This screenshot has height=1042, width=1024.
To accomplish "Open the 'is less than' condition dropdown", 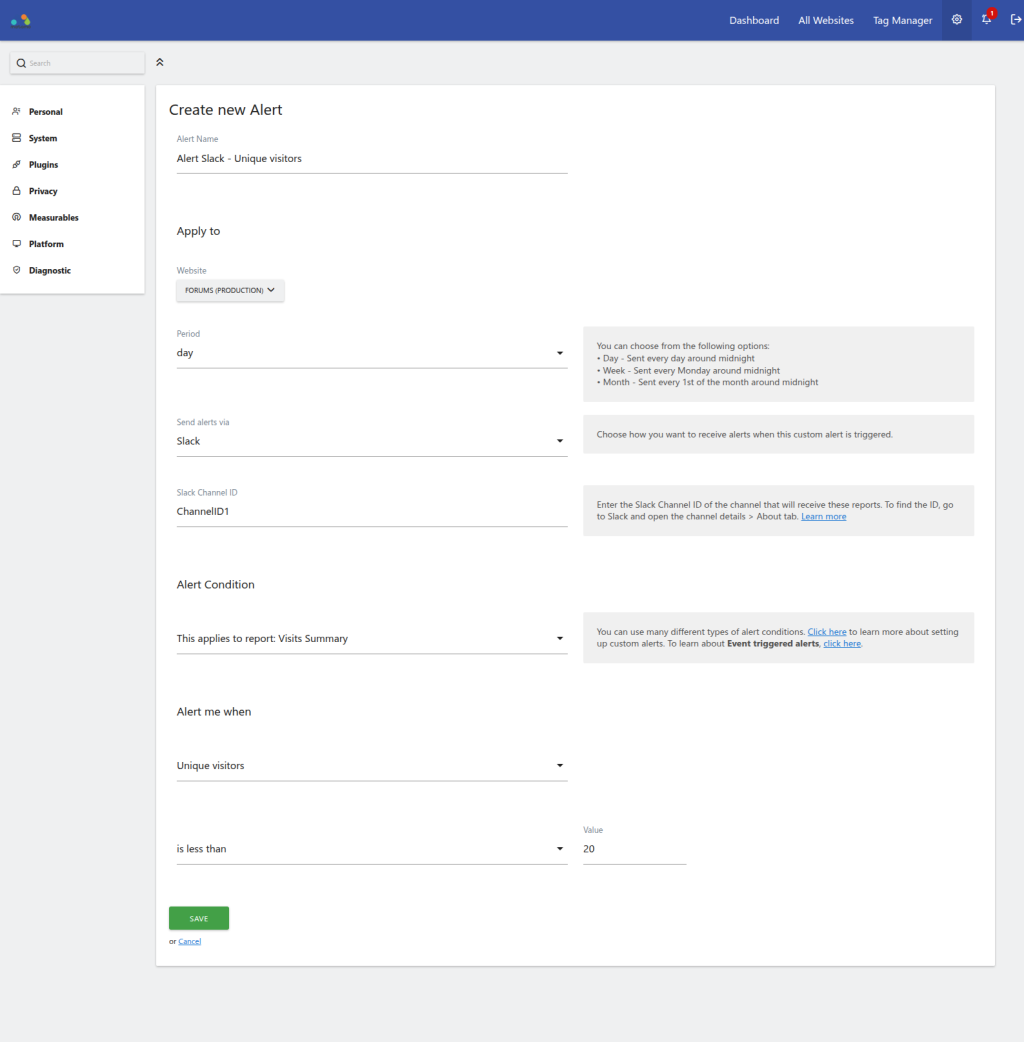I will 371,849.
